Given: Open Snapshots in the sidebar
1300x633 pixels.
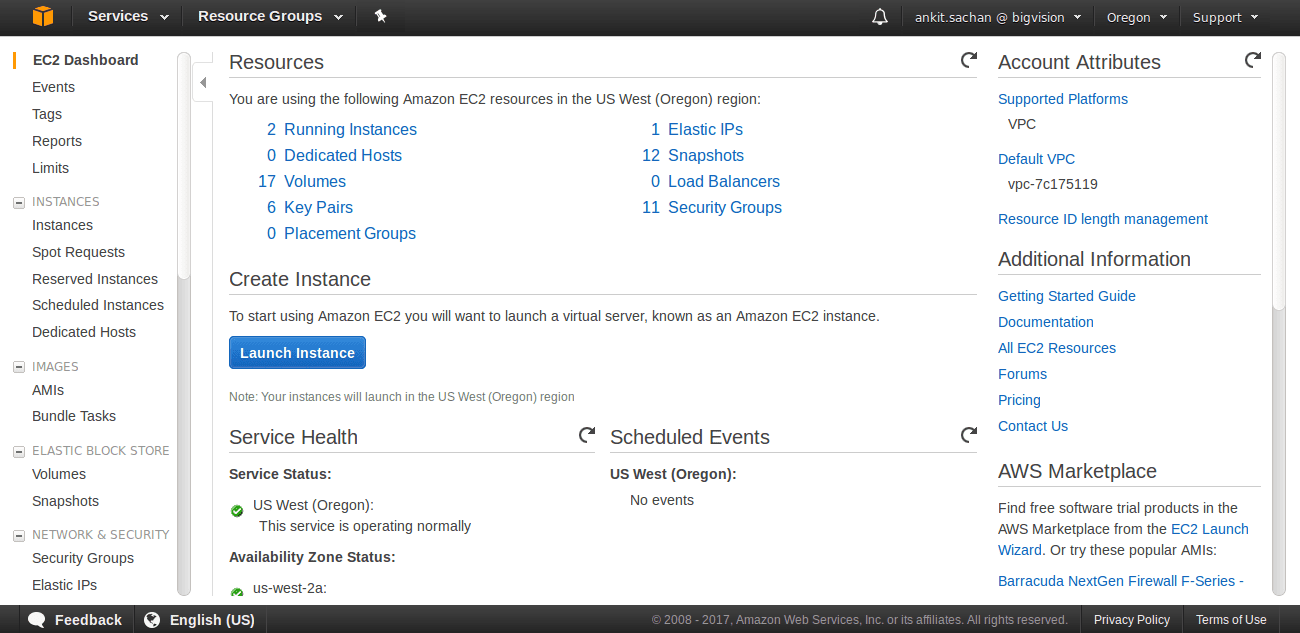Looking at the screenshot, I should click(65, 501).
